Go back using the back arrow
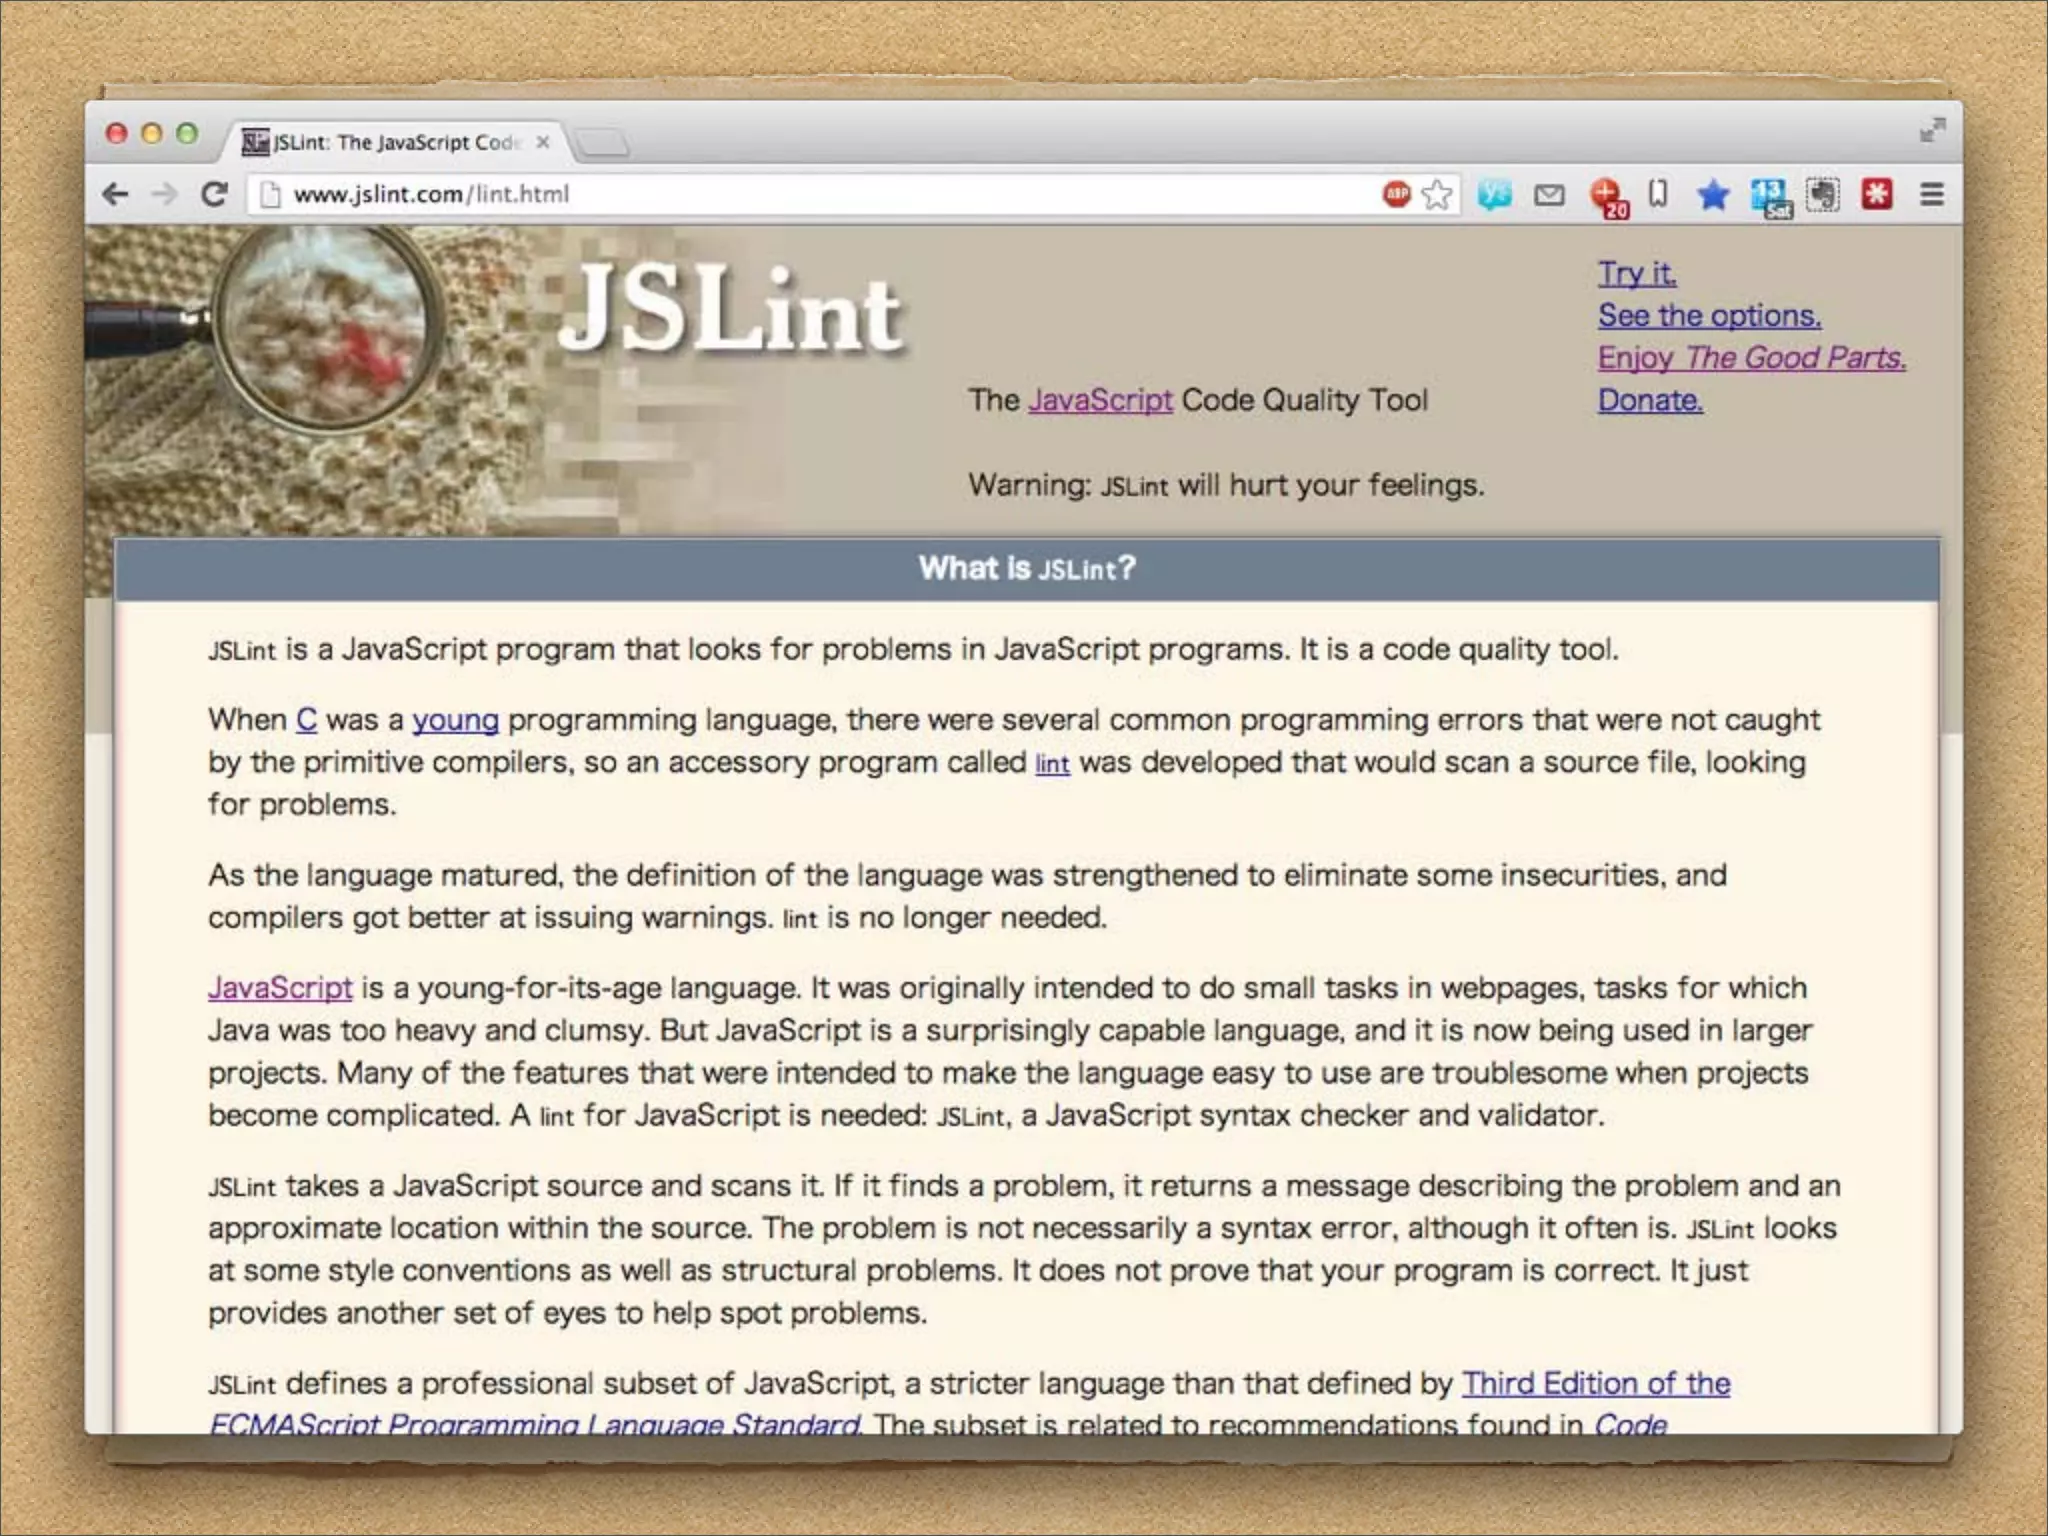Image resolution: width=2048 pixels, height=1536 pixels. [x=116, y=194]
